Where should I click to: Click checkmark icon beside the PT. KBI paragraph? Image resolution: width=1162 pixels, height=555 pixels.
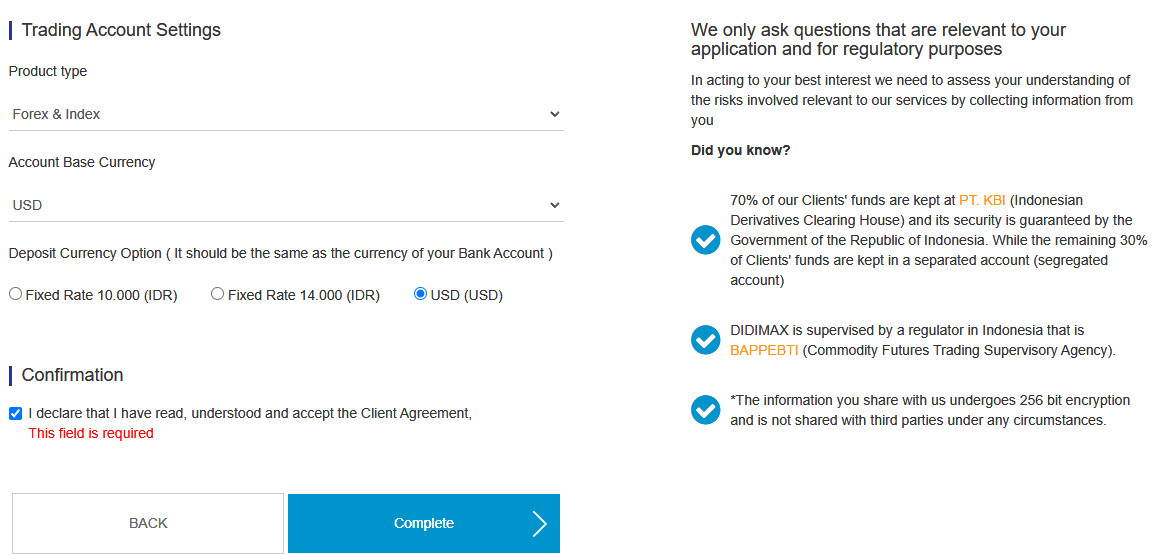706,240
